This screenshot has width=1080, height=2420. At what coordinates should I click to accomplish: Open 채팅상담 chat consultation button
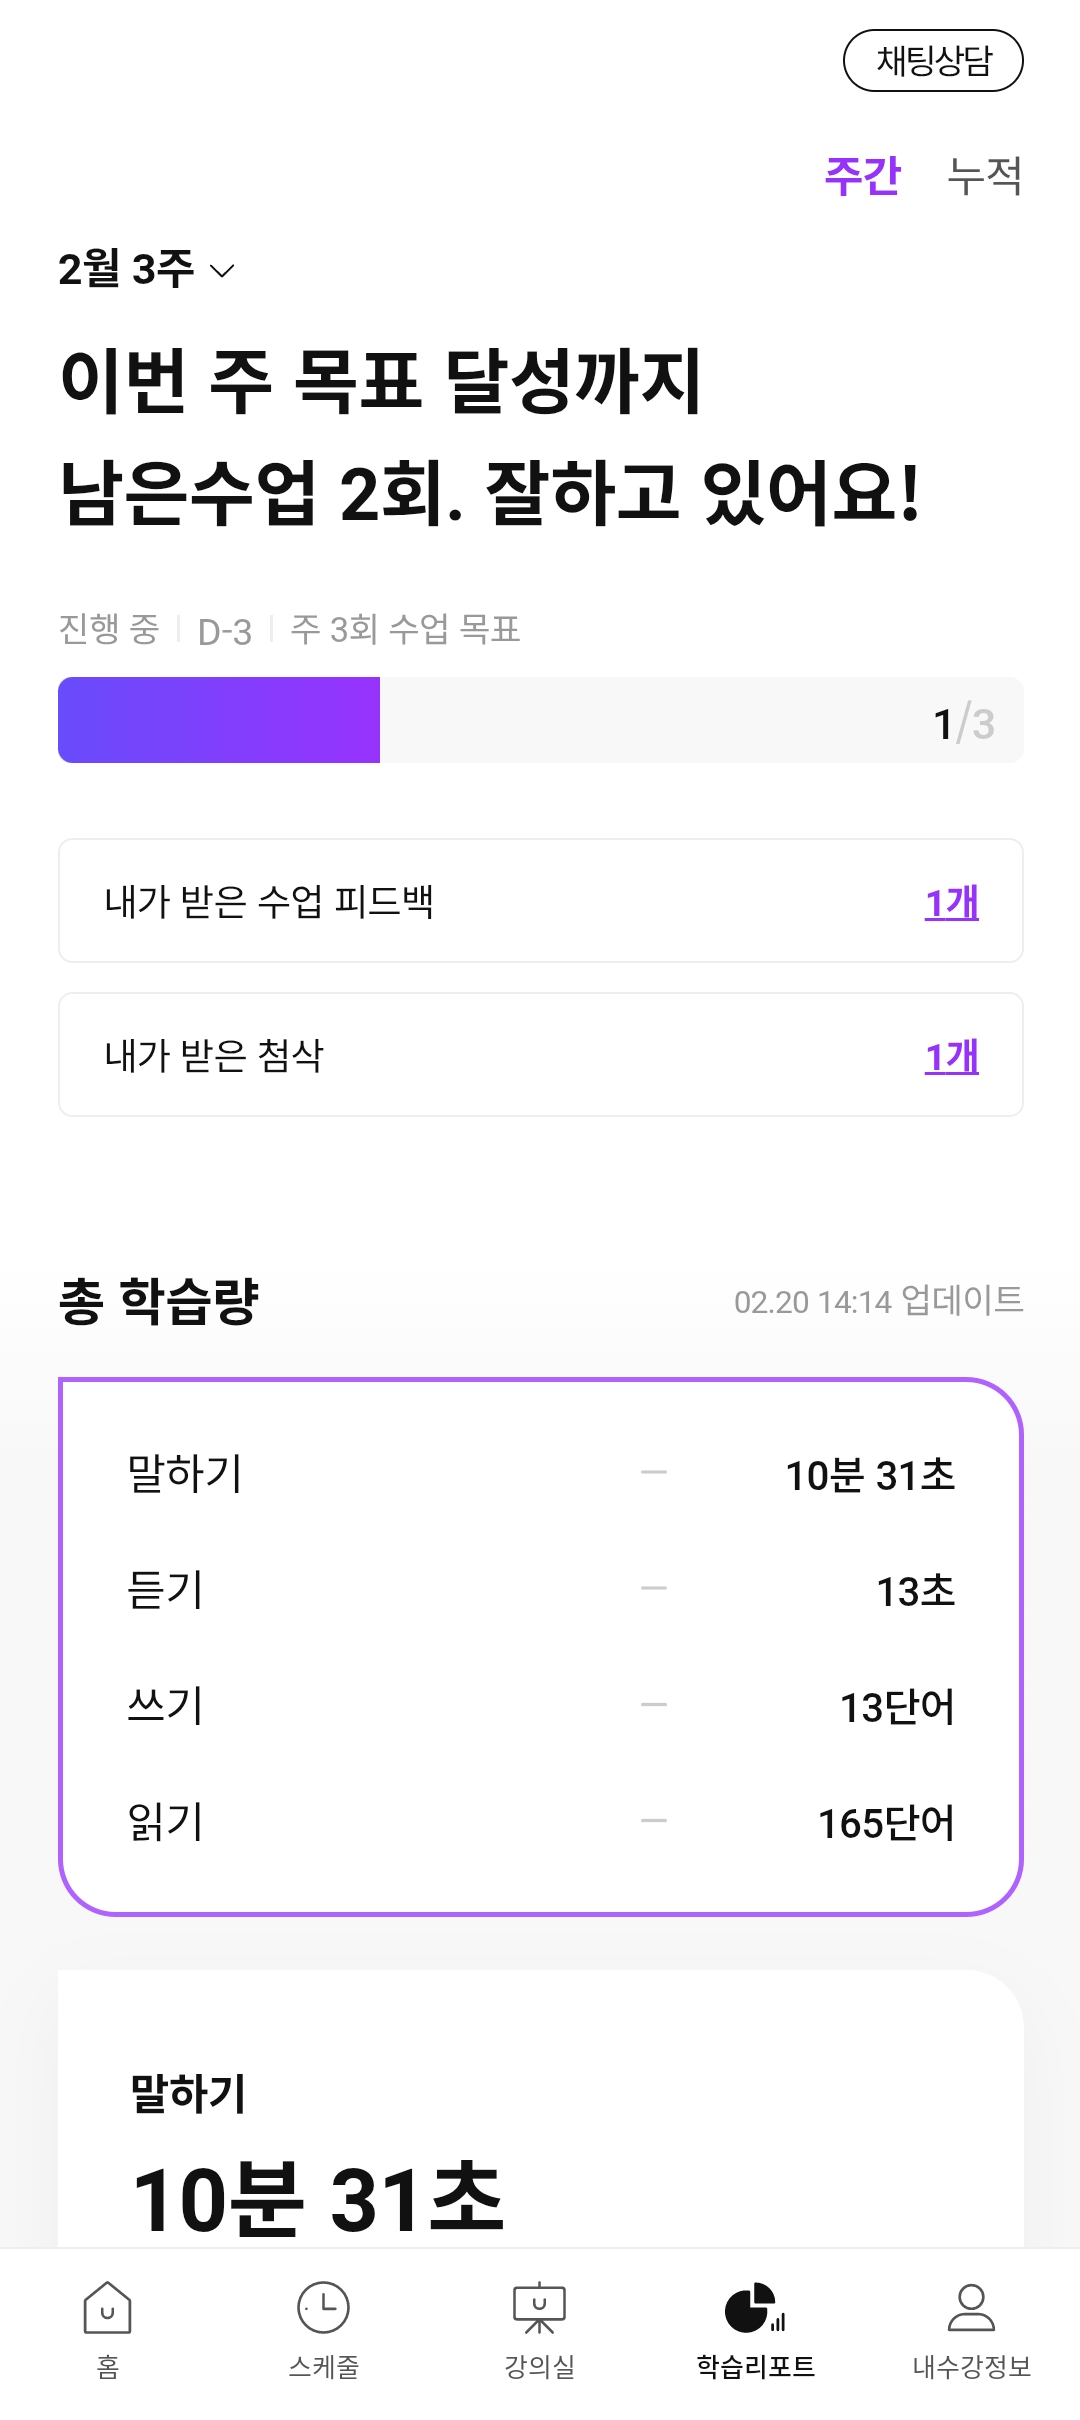[x=933, y=61]
